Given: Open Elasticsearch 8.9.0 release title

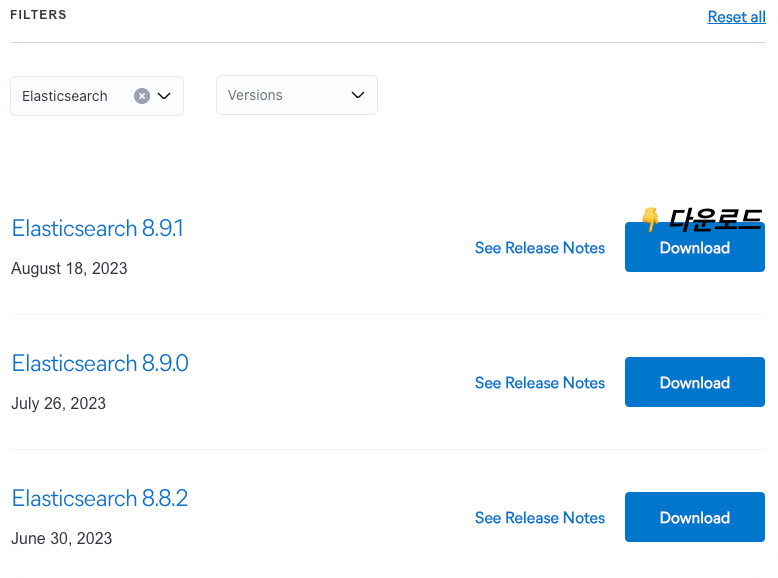Looking at the screenshot, I should tap(100, 364).
